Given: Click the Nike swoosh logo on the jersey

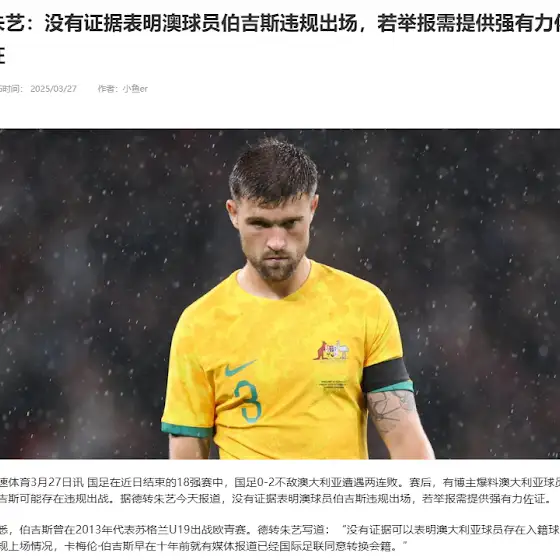Looking at the screenshot, I should click(x=240, y=368).
